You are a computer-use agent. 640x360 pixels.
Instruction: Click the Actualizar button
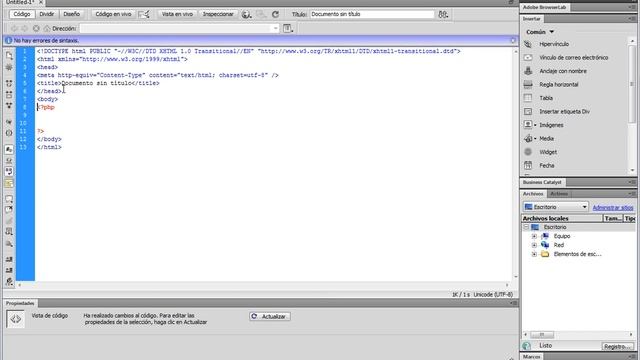coord(270,317)
